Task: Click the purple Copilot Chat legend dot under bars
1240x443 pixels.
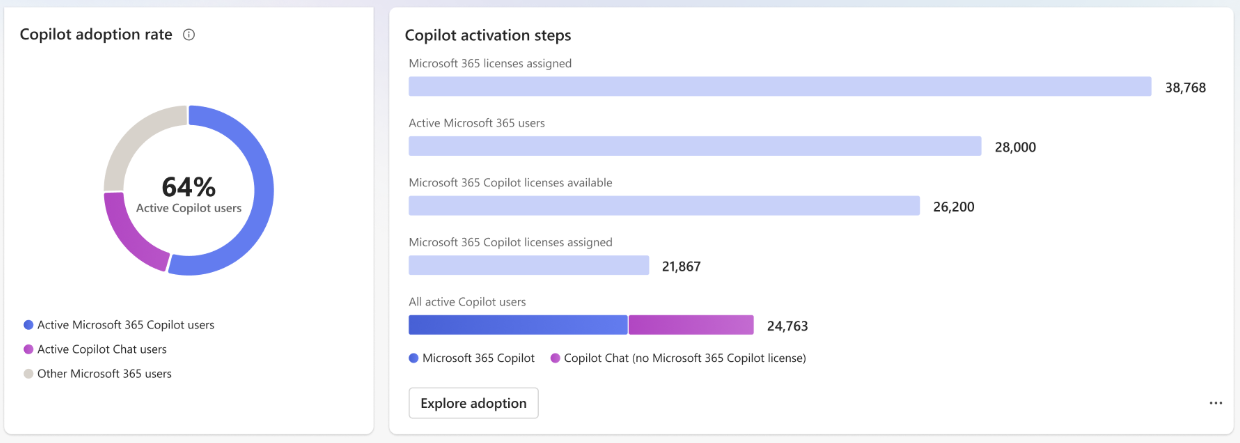Action: 555,358
